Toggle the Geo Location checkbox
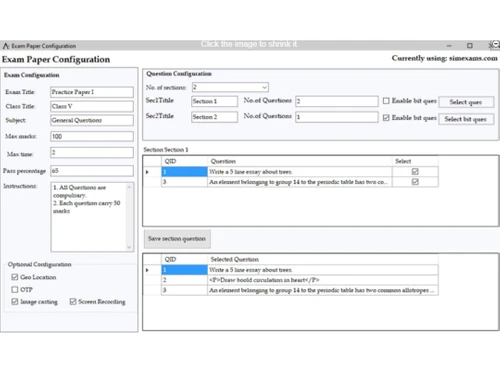The width and height of the screenshot is (500, 375). [x=15, y=277]
